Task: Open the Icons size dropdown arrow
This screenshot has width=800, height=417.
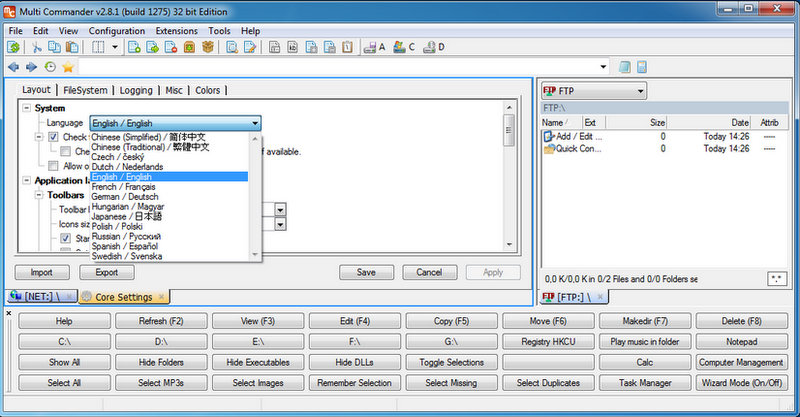Action: coord(280,224)
